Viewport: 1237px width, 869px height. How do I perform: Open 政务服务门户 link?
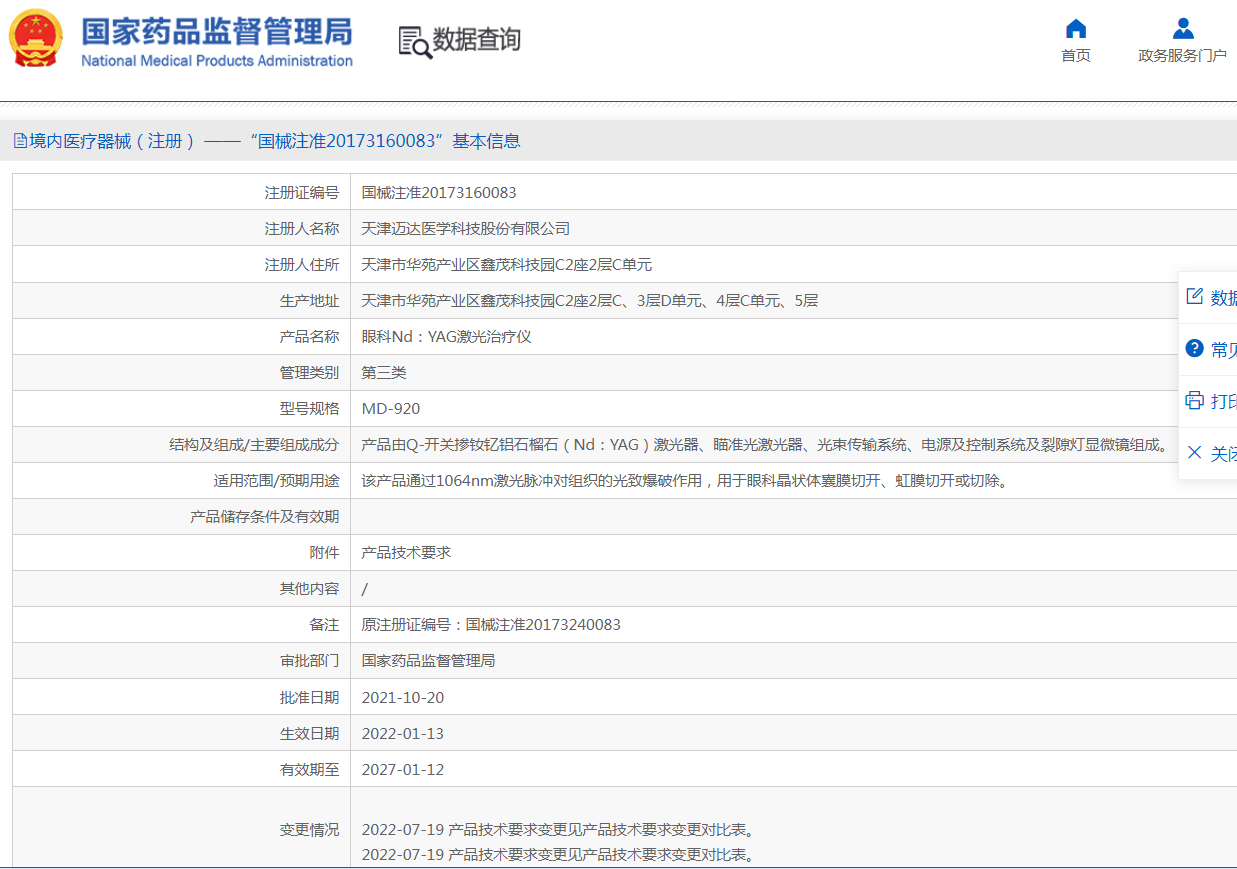click(x=1182, y=56)
